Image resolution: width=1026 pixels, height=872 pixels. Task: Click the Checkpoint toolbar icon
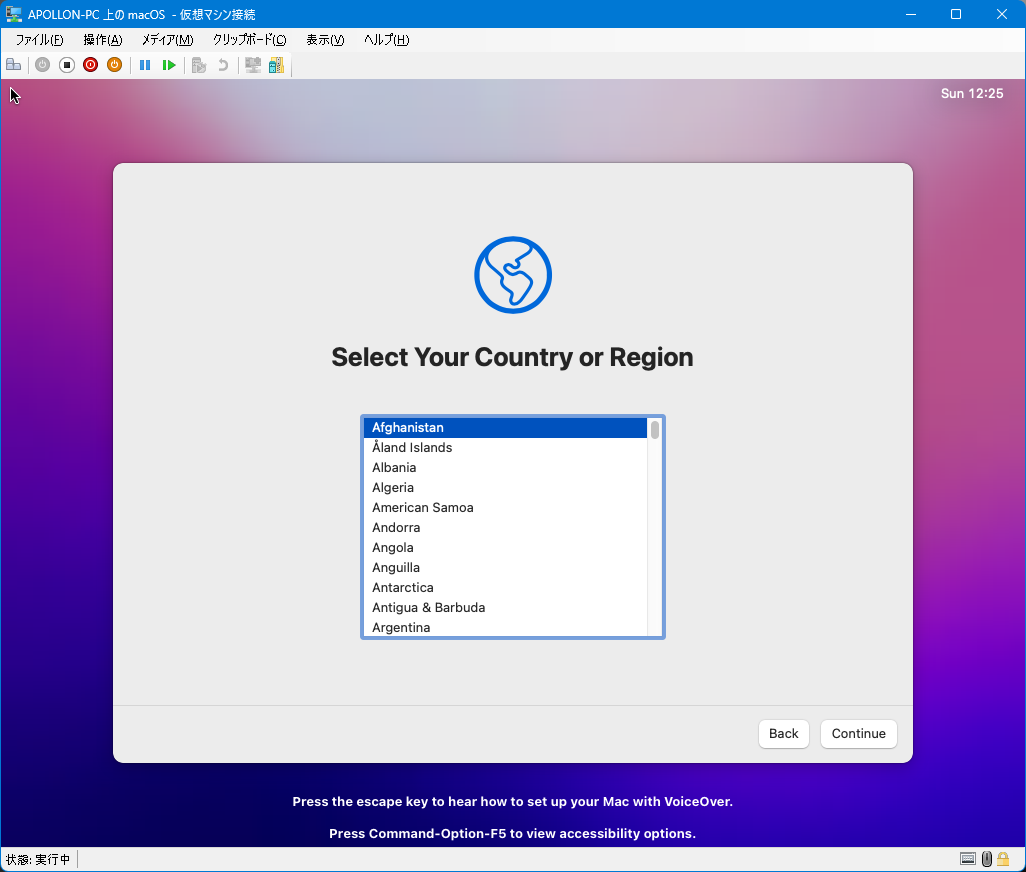[x=199, y=65]
